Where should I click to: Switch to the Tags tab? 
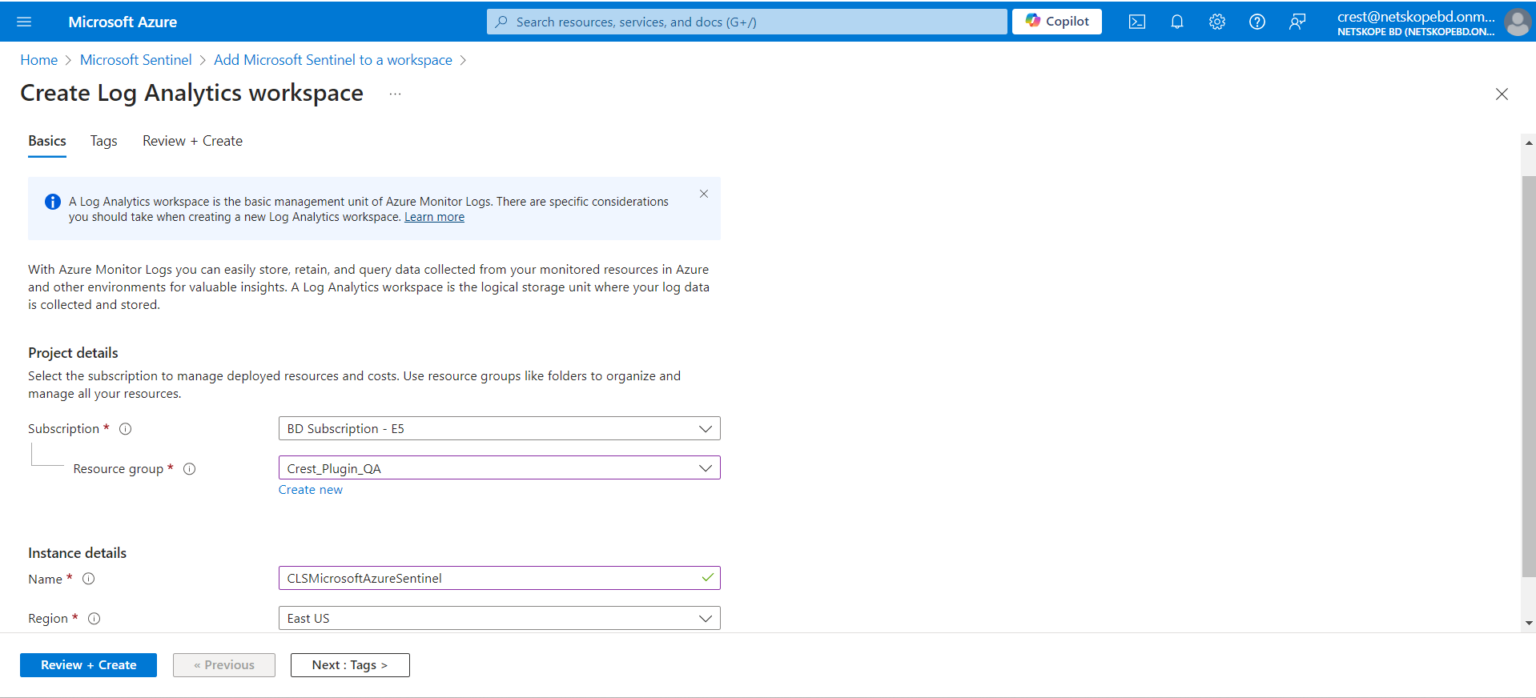point(103,140)
